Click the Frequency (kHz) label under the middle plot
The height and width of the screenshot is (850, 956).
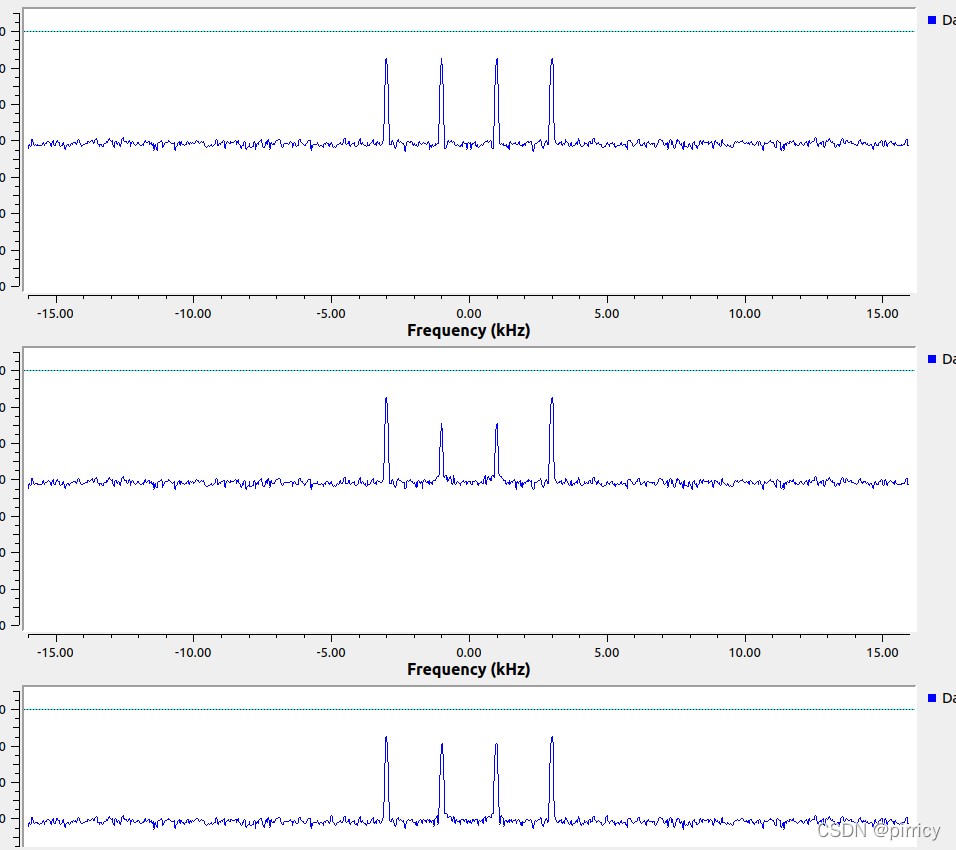point(469,669)
